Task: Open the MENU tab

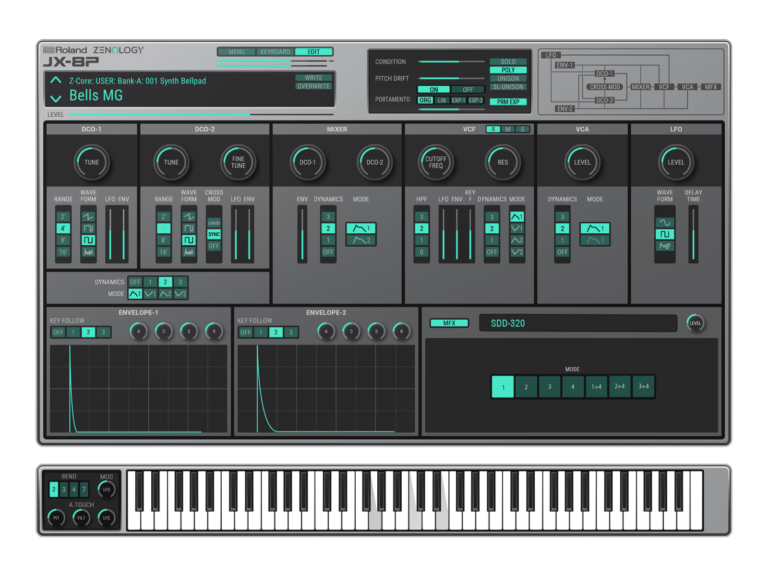Action: [237, 51]
